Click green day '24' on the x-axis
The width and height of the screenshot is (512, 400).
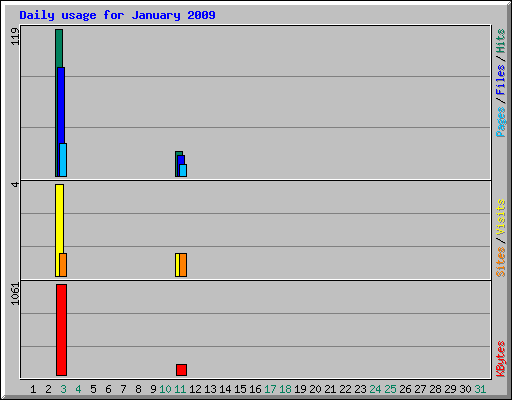375,389
